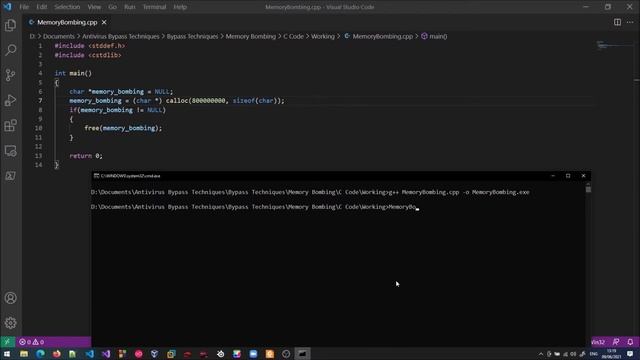Open errors and warnings status item

31,342
